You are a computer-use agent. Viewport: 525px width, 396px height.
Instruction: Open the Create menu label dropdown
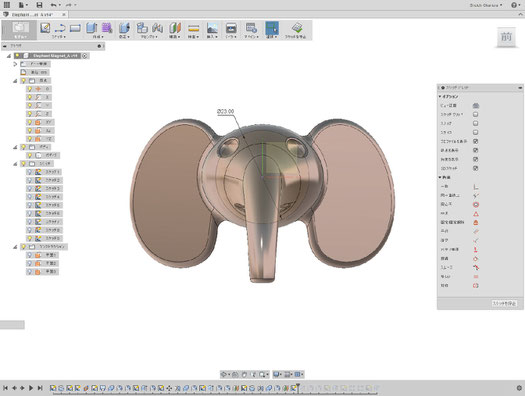98,37
